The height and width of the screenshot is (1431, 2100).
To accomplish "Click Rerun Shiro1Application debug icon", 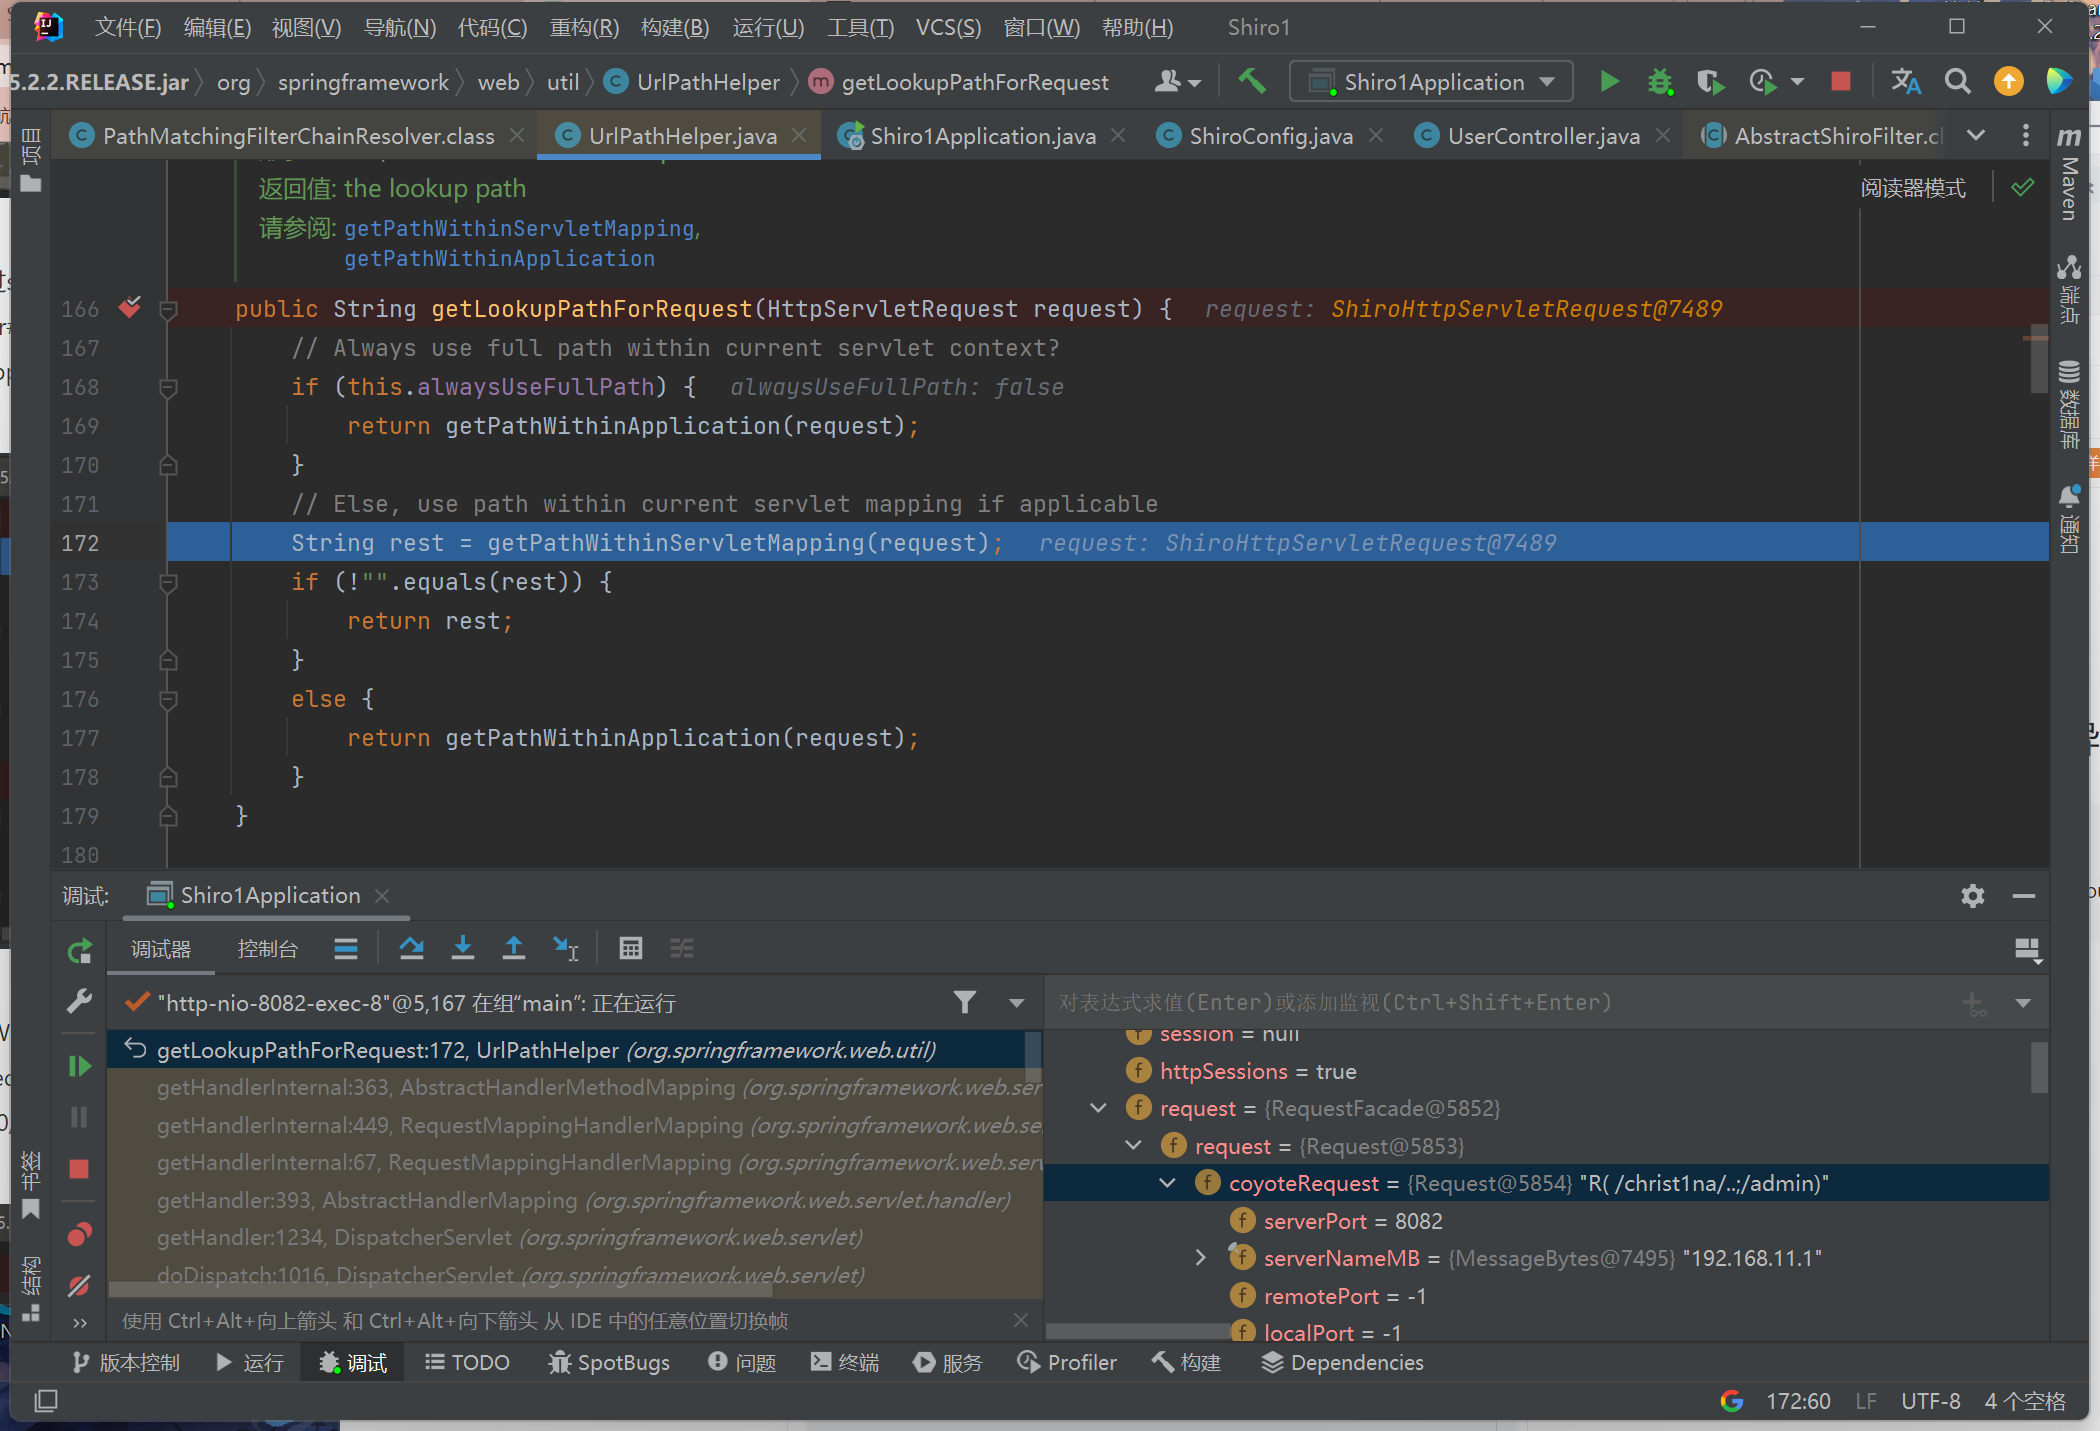I will point(80,950).
